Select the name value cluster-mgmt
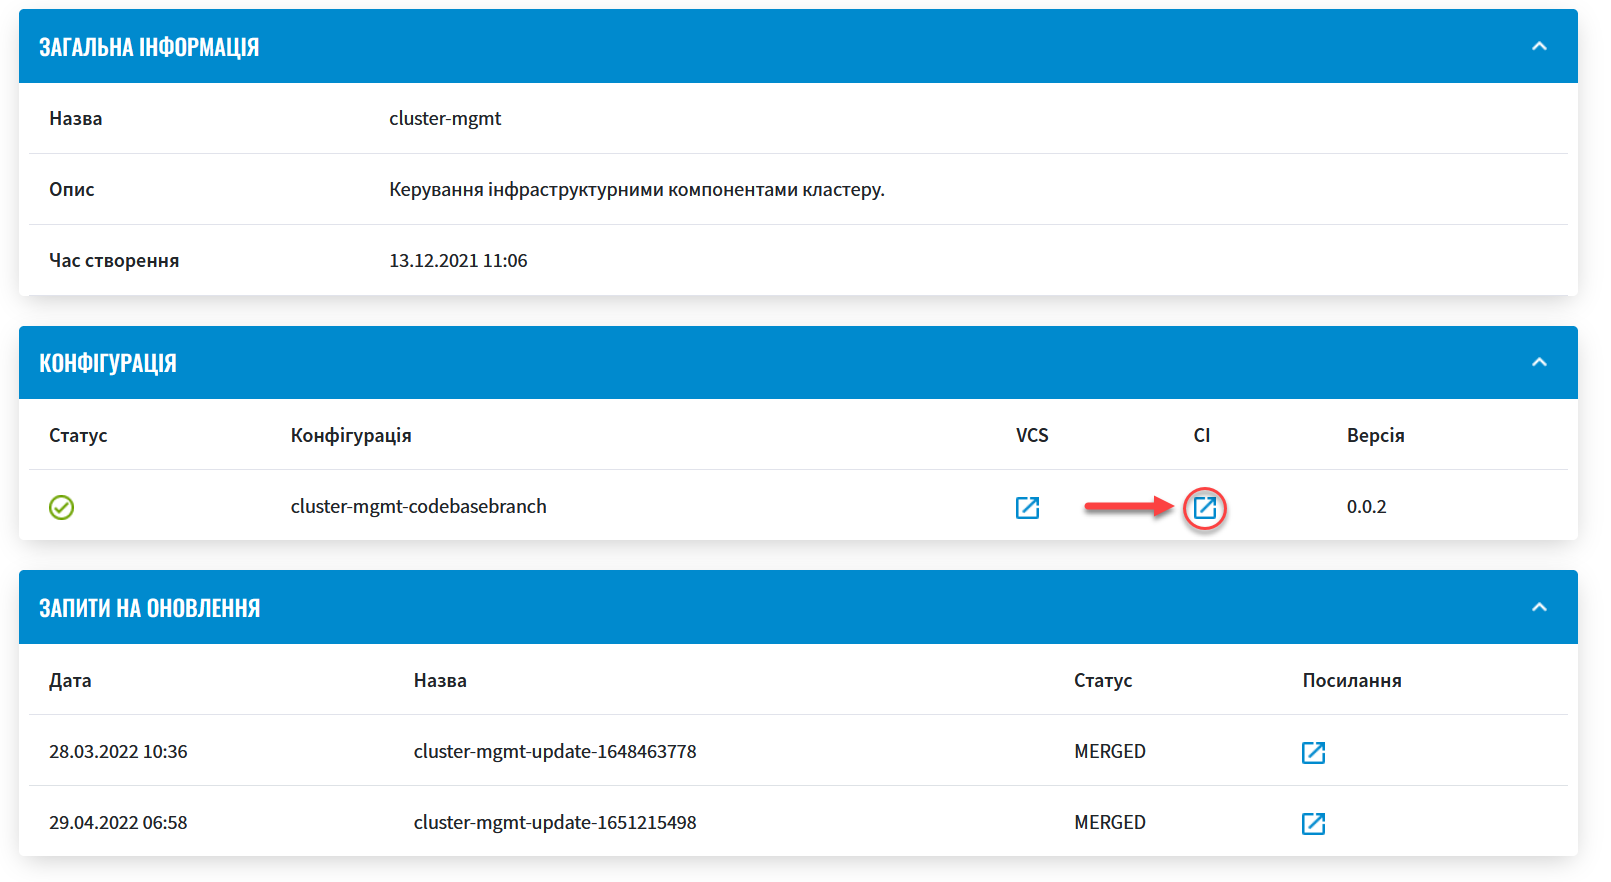Image resolution: width=1611 pixels, height=882 pixels. point(445,118)
